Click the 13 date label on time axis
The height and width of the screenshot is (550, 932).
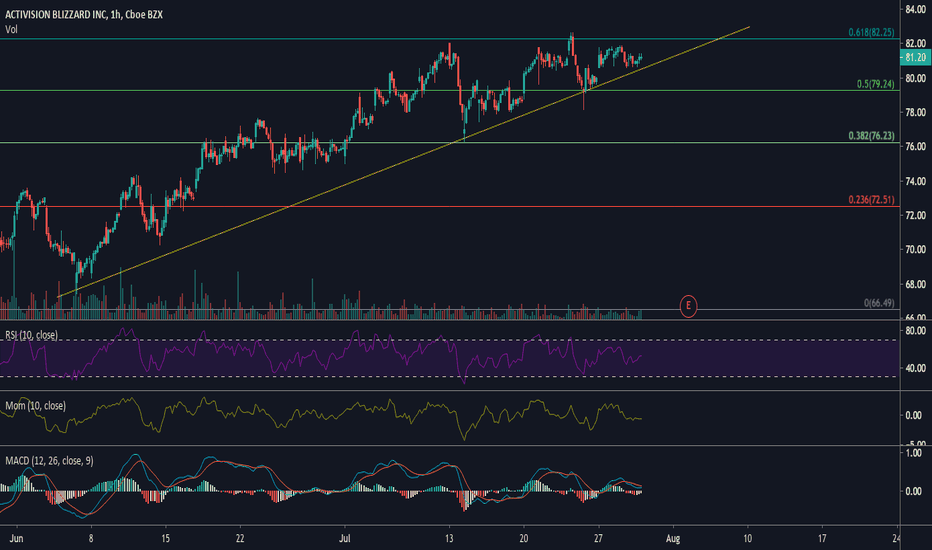tap(449, 538)
